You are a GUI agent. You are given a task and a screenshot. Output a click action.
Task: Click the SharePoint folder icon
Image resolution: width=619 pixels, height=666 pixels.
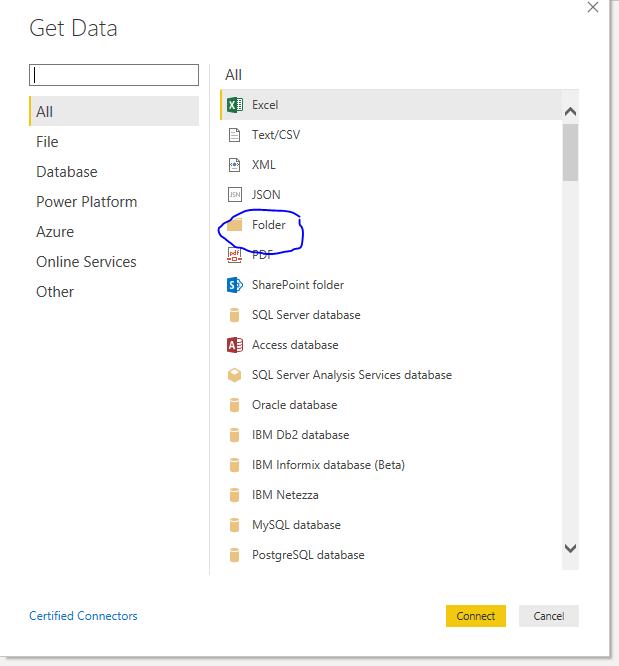tap(235, 285)
